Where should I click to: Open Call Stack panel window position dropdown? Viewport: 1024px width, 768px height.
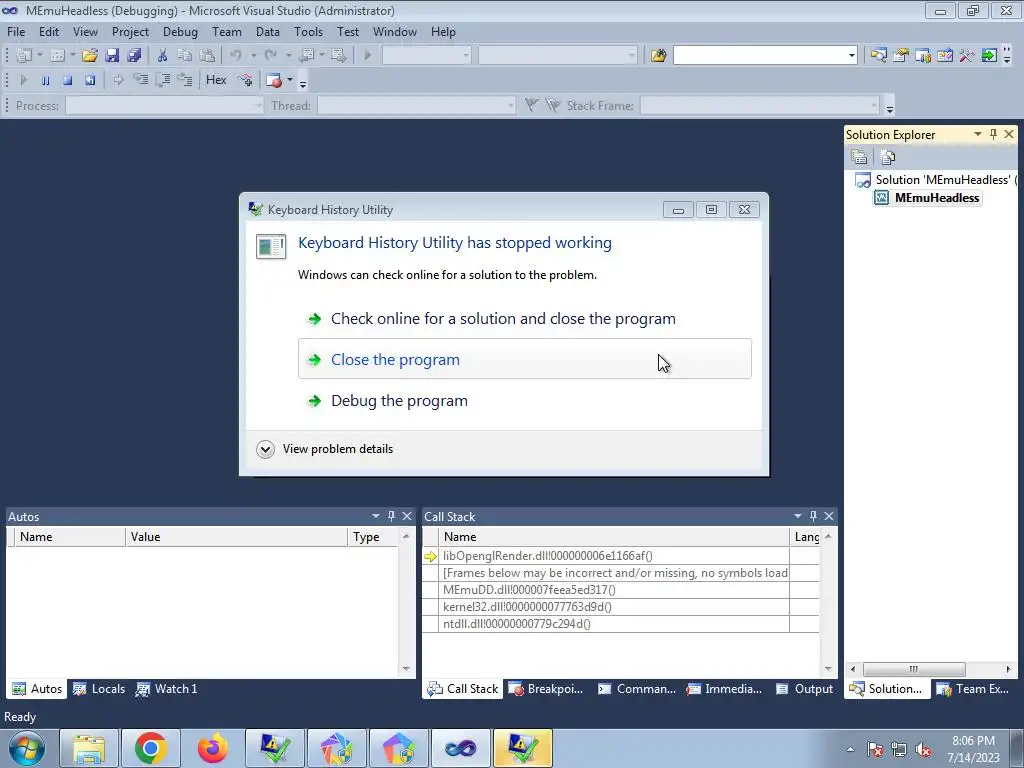[x=797, y=516]
